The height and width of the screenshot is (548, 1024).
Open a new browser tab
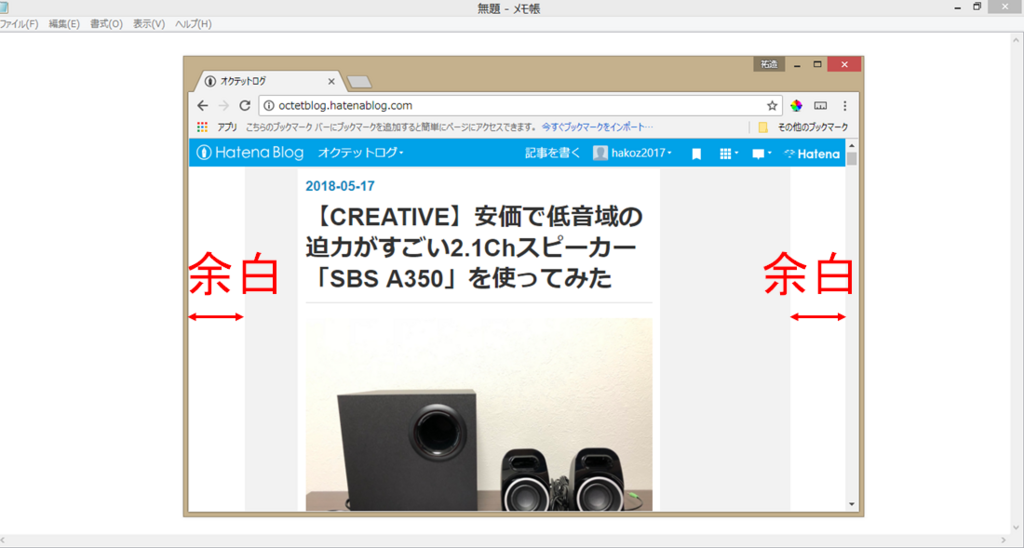pyautogui.click(x=359, y=82)
